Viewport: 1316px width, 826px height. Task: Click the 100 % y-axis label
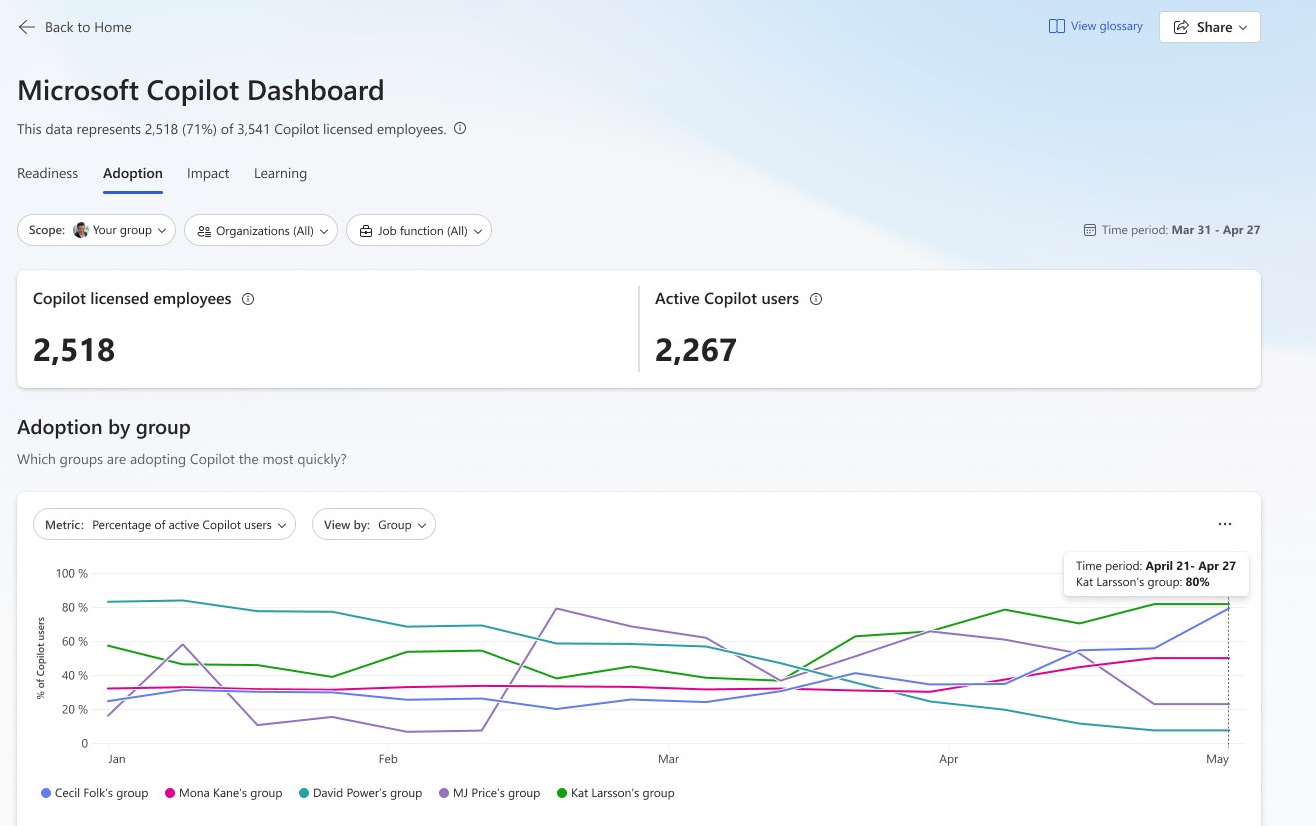(72, 574)
